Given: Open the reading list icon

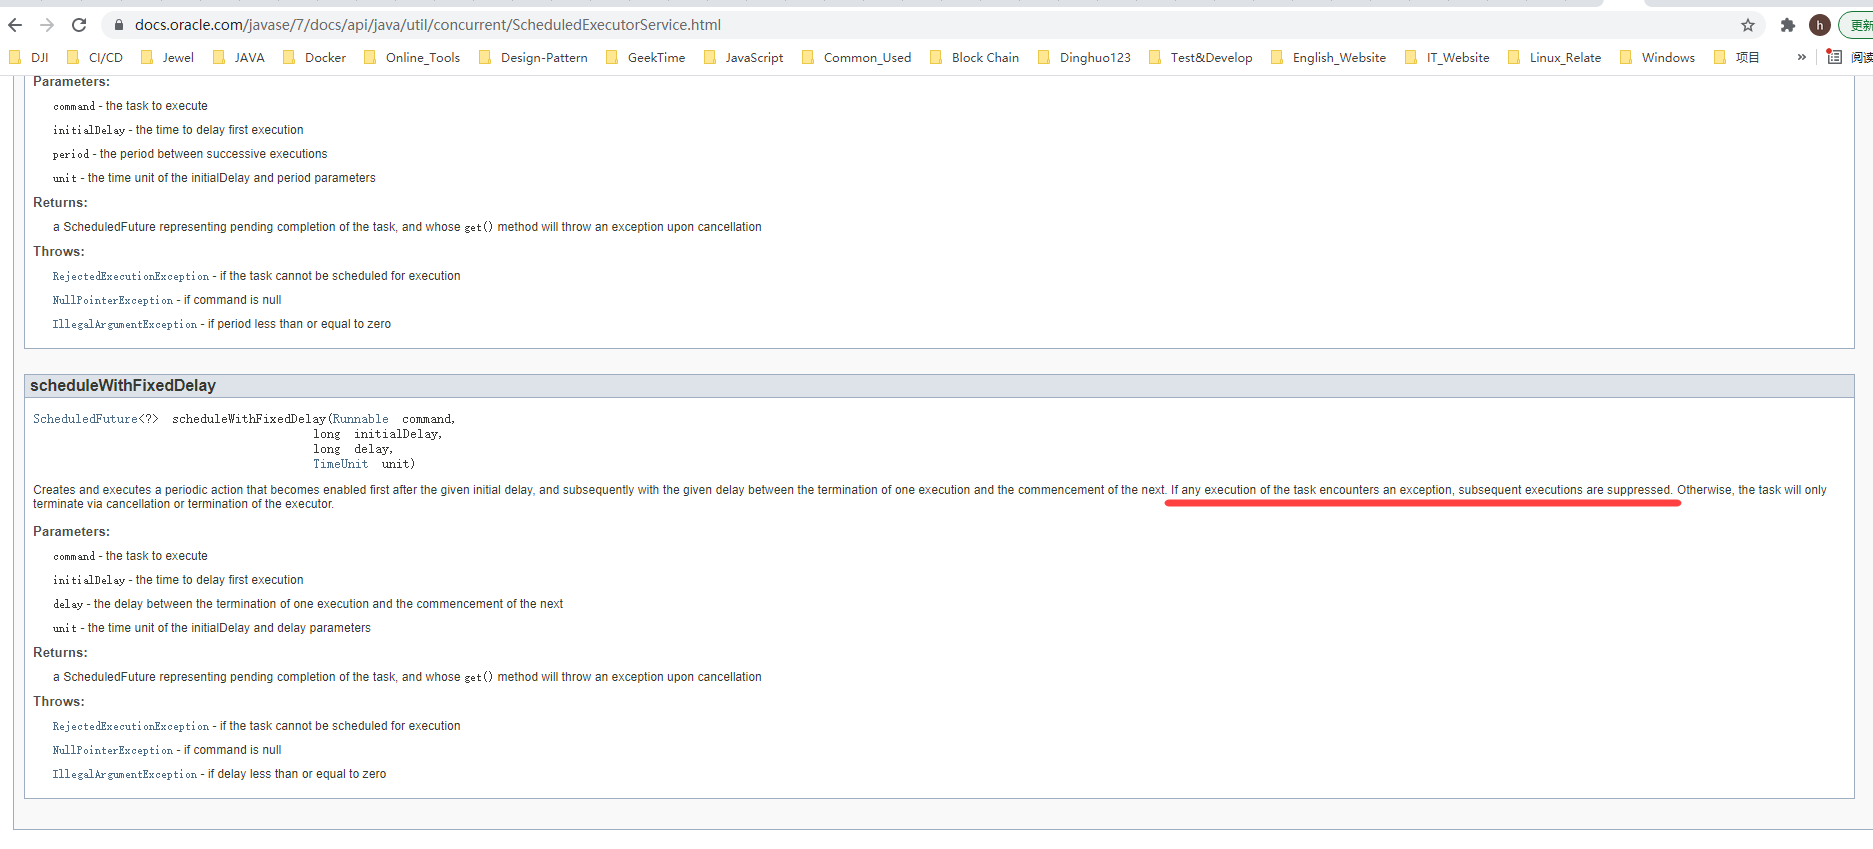Looking at the screenshot, I should point(1834,57).
